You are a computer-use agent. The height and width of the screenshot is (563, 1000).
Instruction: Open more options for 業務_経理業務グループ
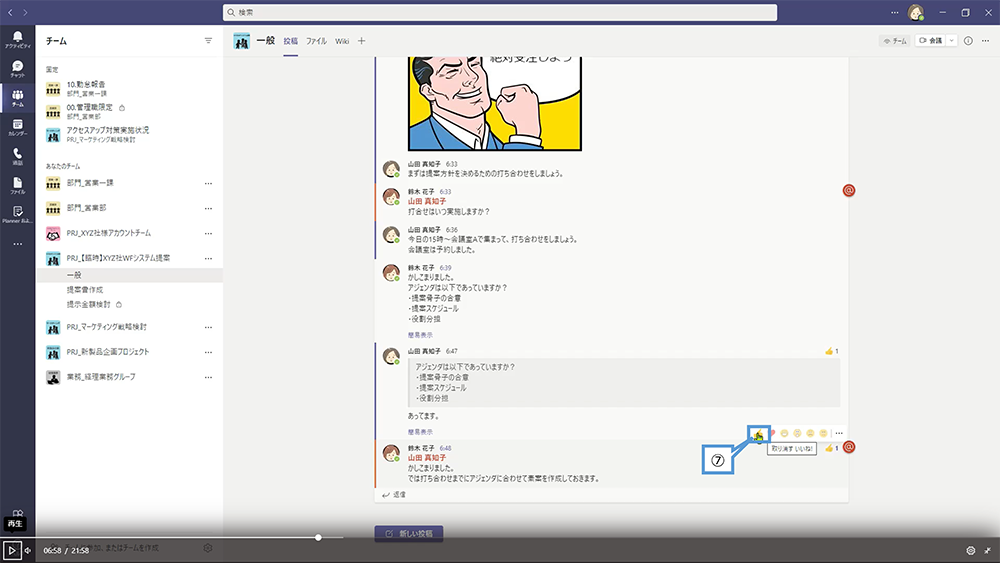coord(208,377)
